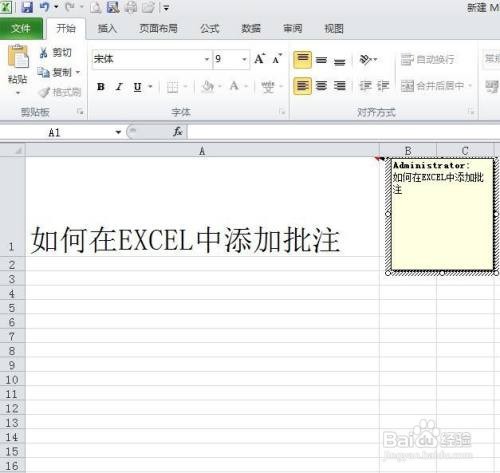Click the Font Color letter A

tap(234, 87)
